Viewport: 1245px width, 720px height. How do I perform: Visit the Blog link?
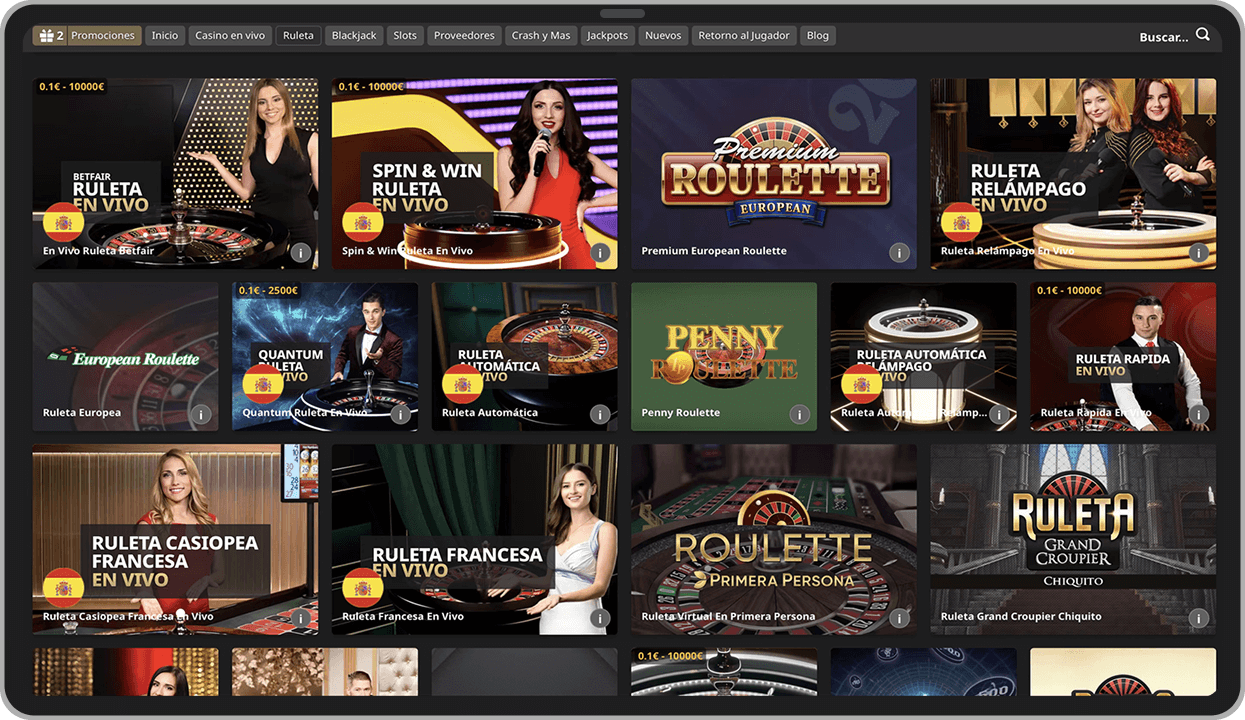pos(817,36)
